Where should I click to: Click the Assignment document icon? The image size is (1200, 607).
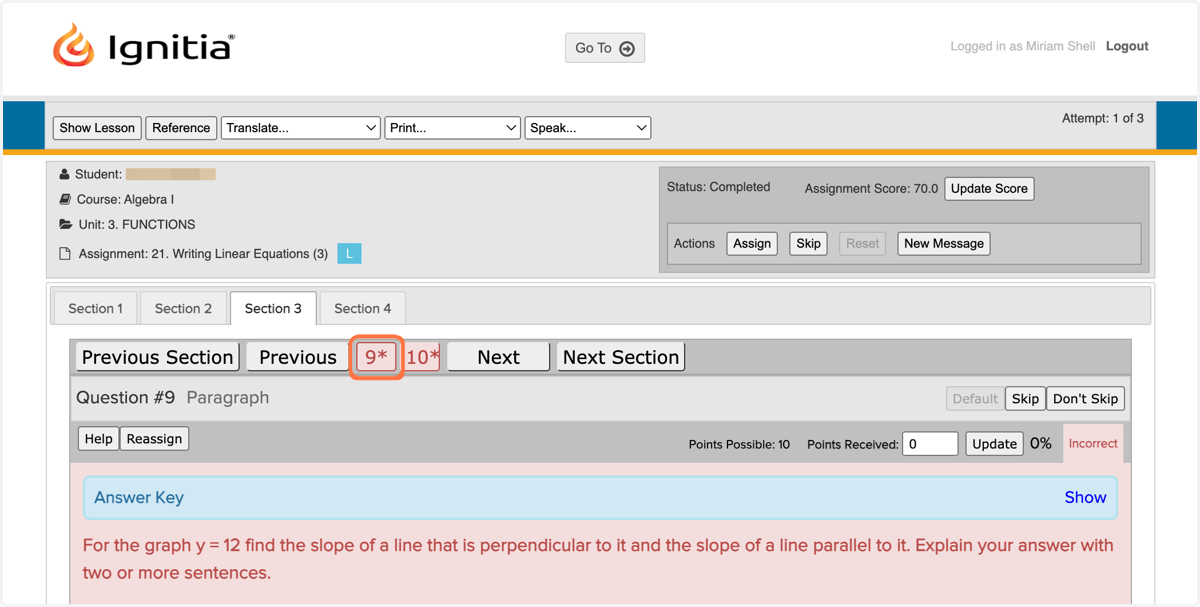65,254
